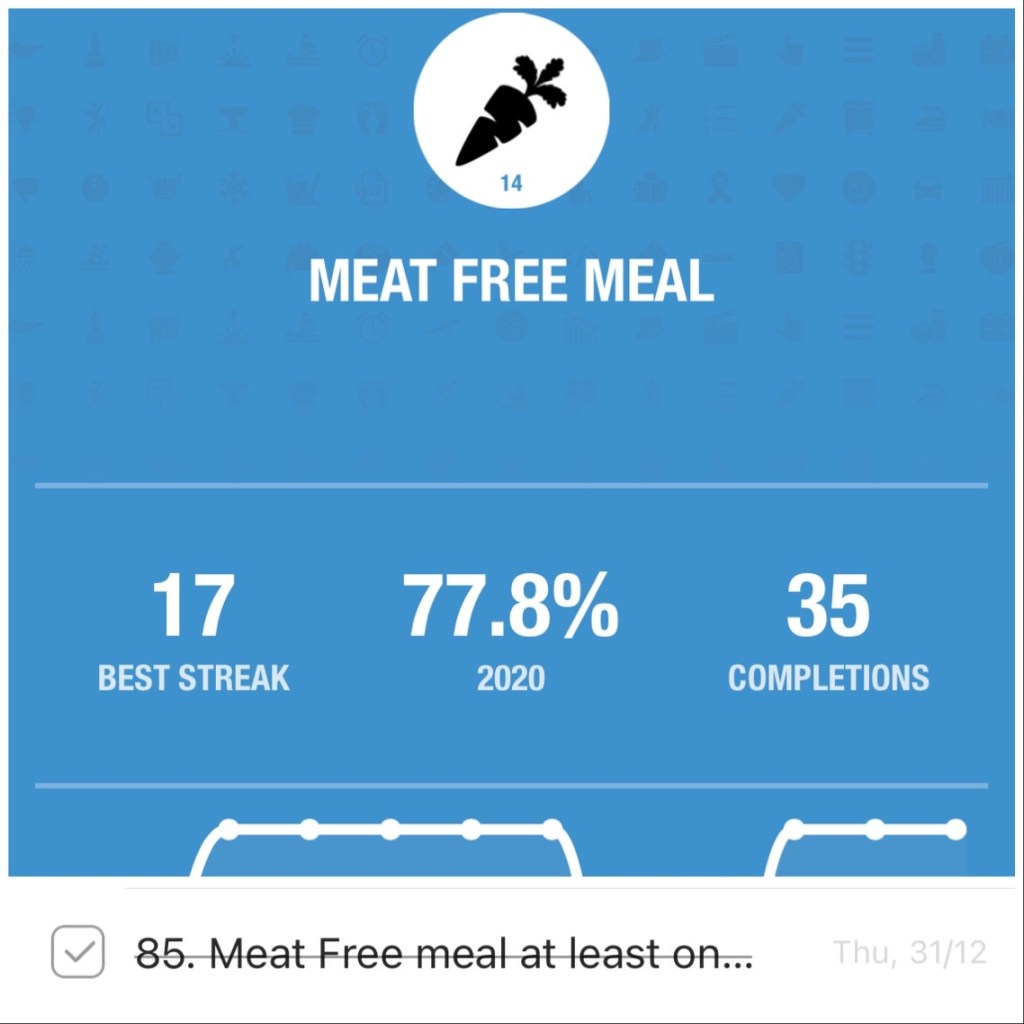Select the last dot of the left chart segment
Image resolution: width=1024 pixels, height=1024 pixels.
coord(552,829)
